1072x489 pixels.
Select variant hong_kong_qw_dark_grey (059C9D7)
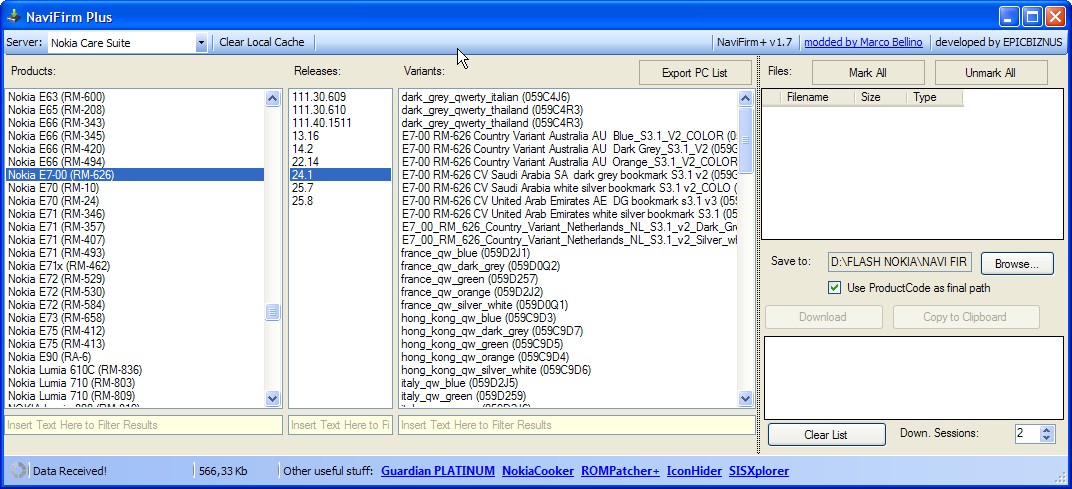[568, 331]
